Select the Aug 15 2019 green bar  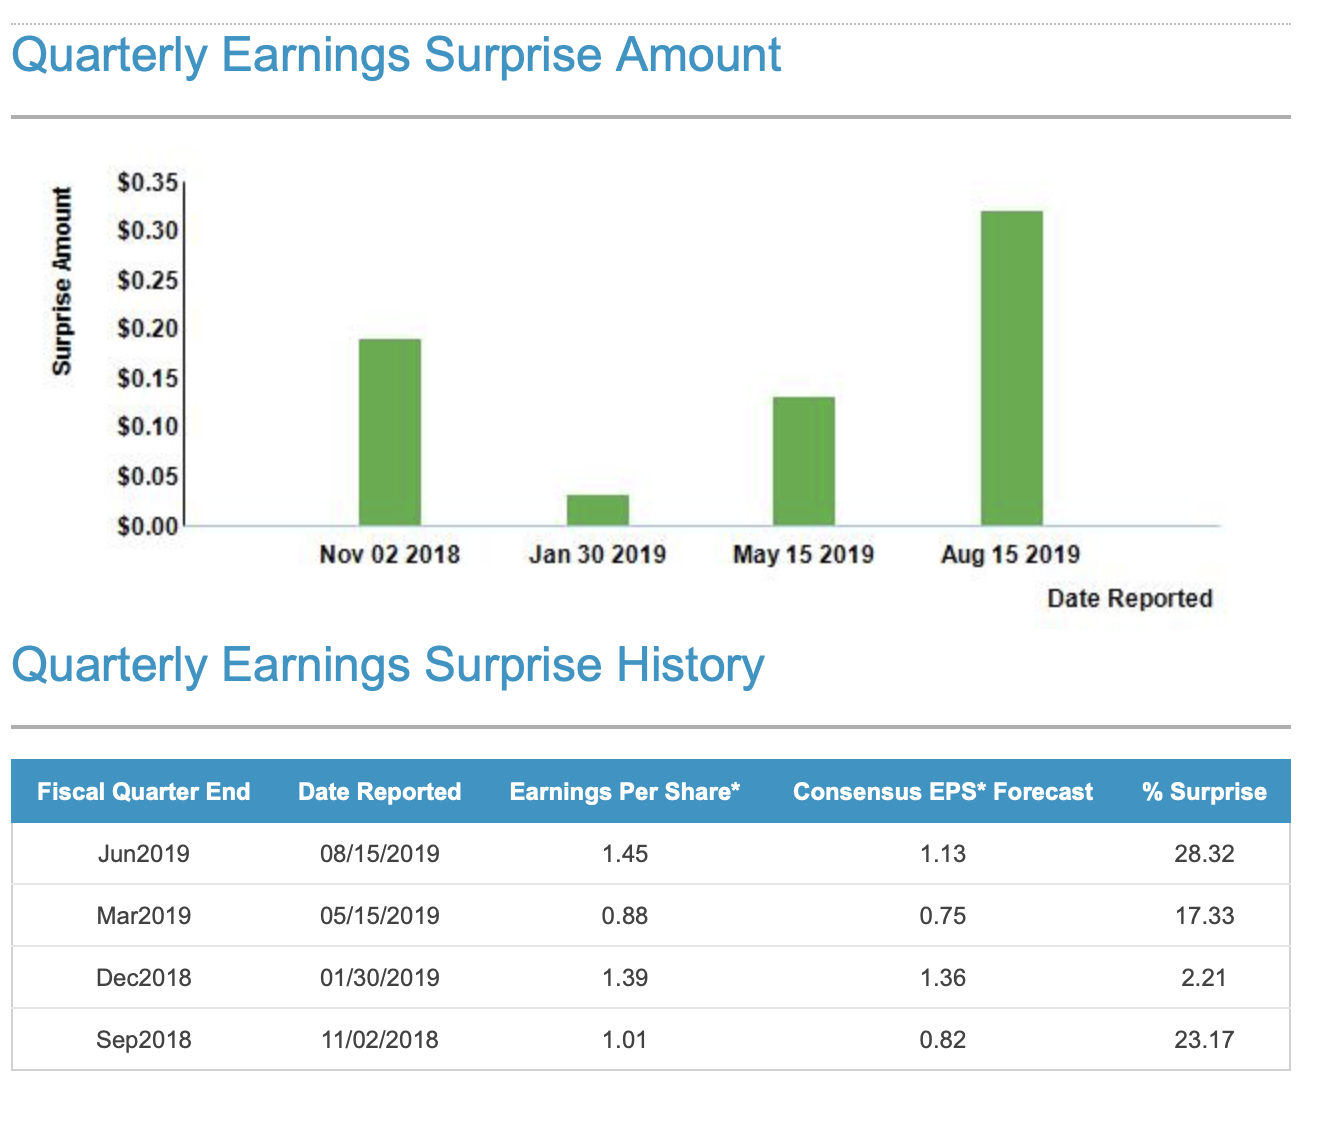tap(1012, 368)
